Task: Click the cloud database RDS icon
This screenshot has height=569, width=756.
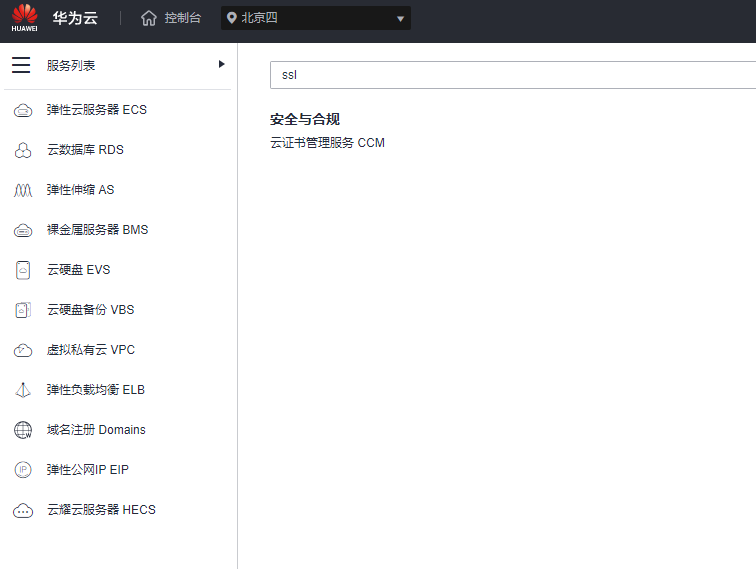Action: (23, 150)
